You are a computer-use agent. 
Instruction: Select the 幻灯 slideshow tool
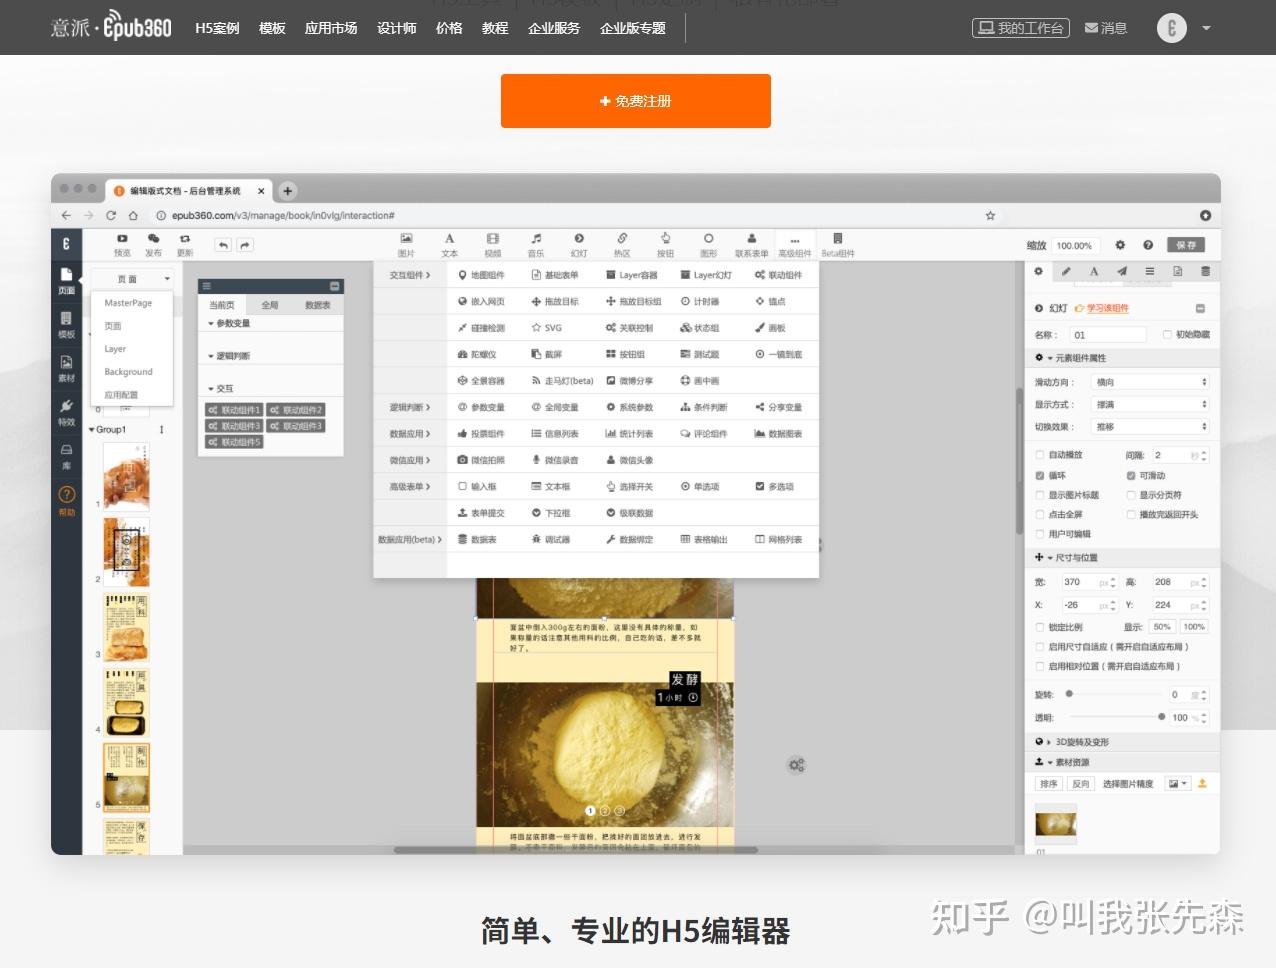[x=579, y=244]
